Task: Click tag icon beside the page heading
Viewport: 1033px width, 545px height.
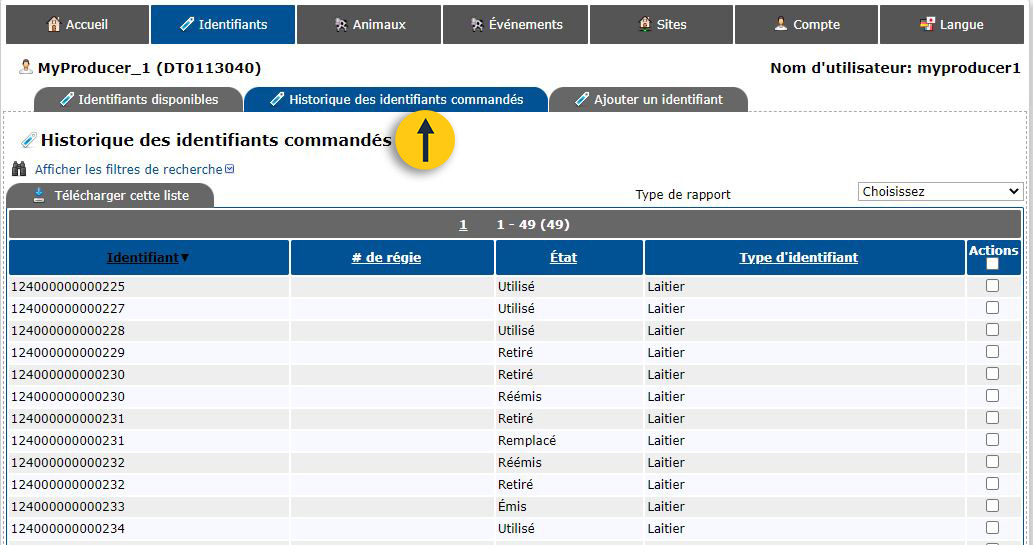Action: [x=28, y=140]
